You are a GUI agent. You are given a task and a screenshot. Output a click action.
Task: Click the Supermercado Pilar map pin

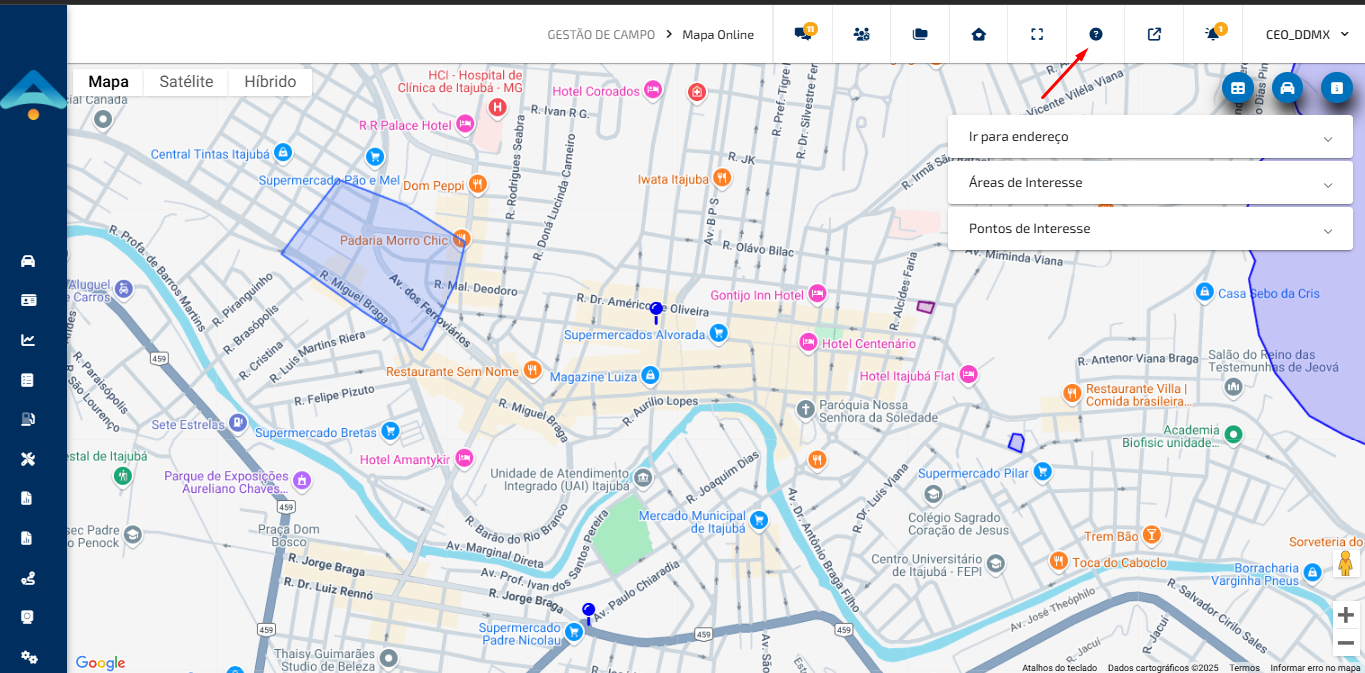tap(1043, 471)
